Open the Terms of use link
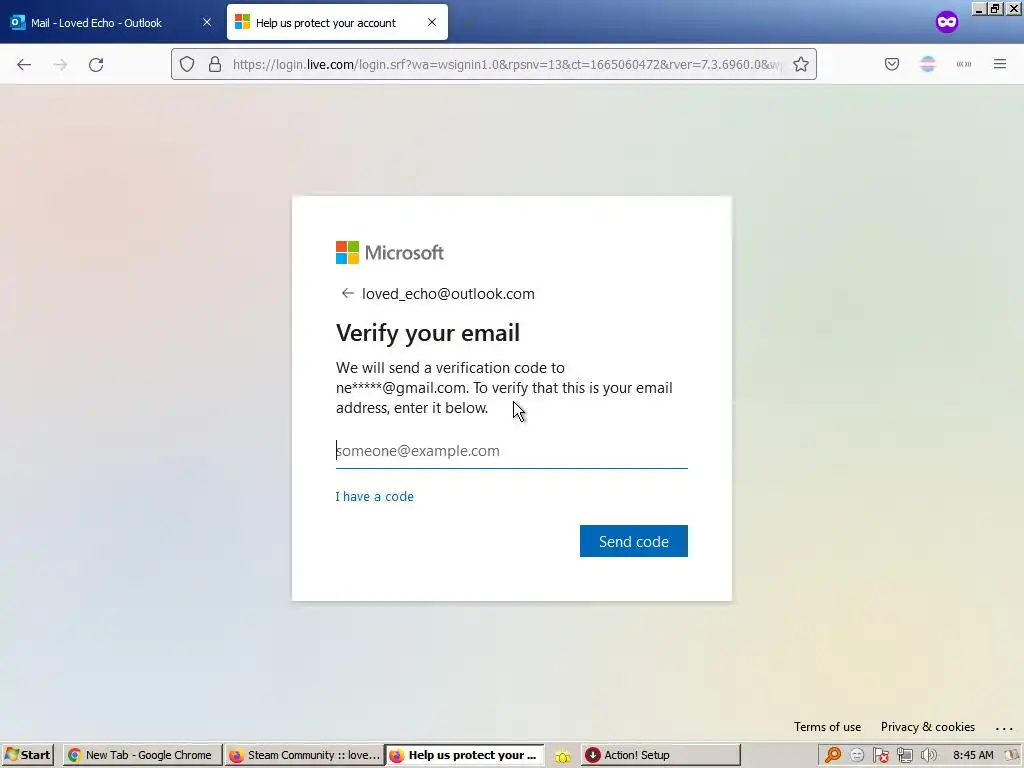This screenshot has width=1024, height=768. pos(827,727)
